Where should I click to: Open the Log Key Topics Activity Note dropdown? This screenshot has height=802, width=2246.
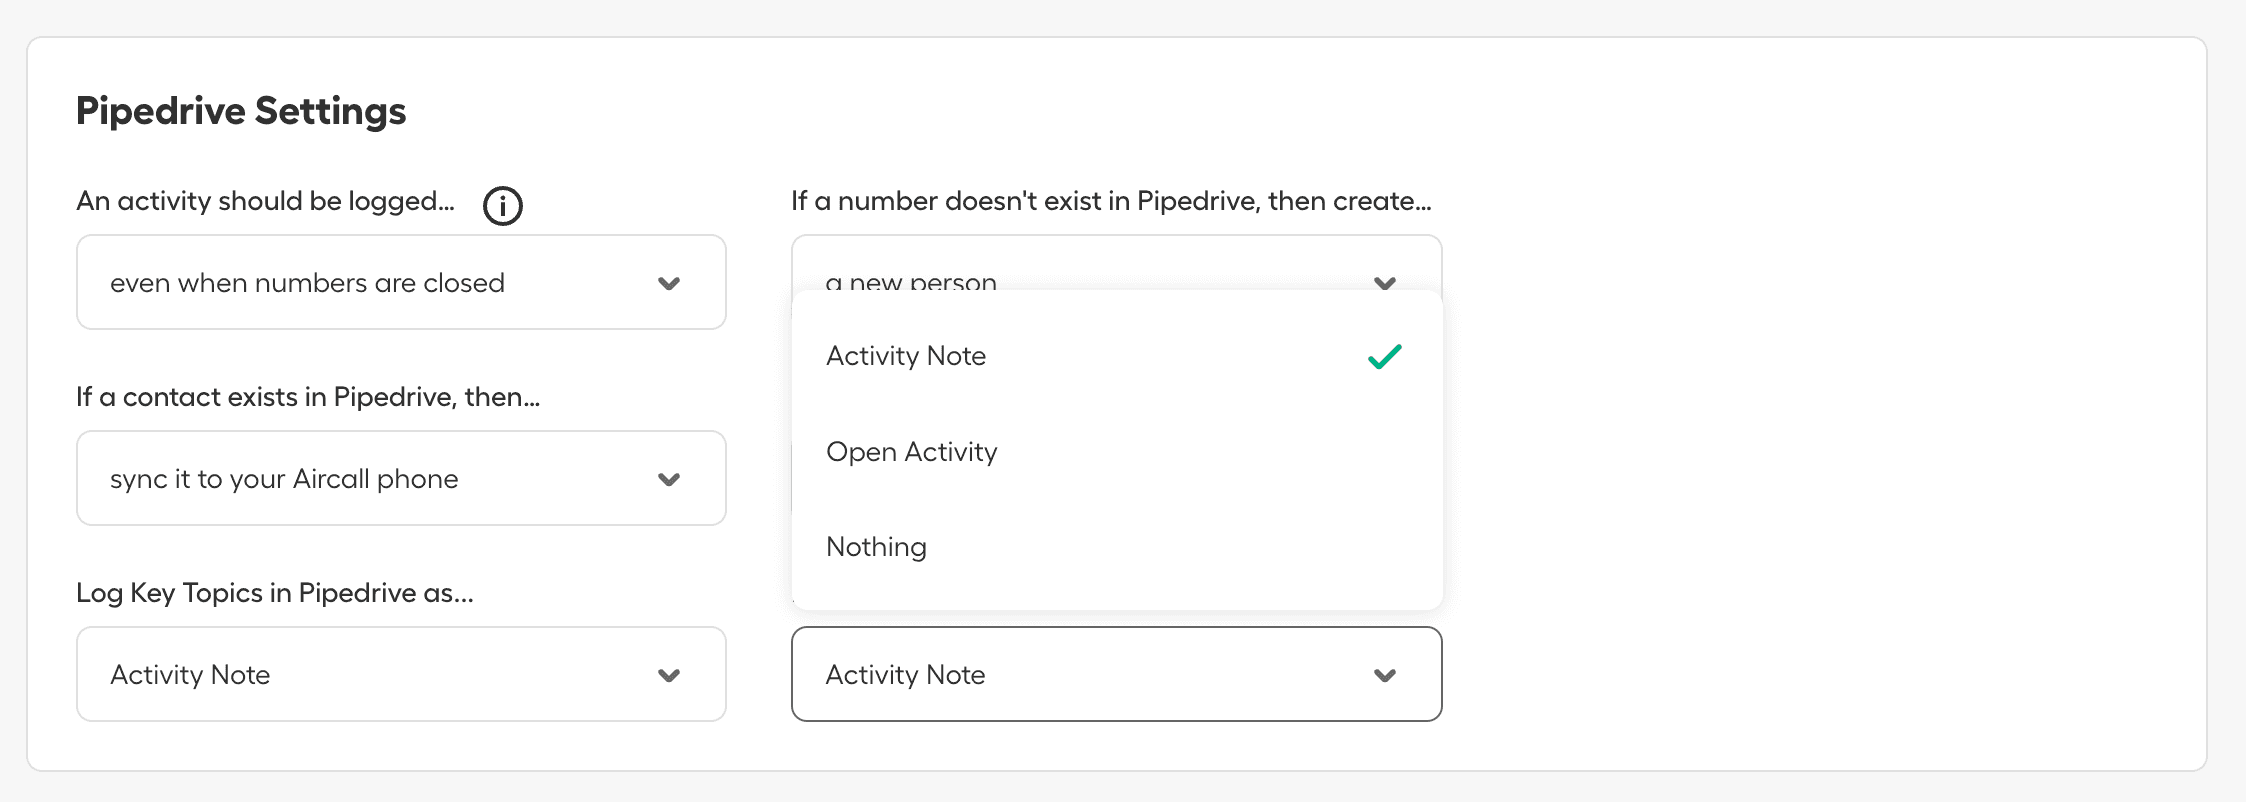tap(400, 675)
